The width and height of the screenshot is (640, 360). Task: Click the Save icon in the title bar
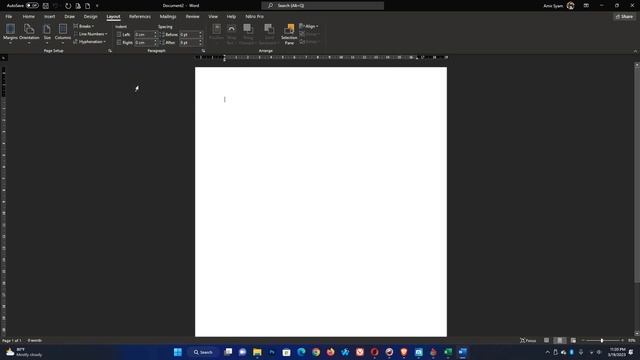point(46,6)
